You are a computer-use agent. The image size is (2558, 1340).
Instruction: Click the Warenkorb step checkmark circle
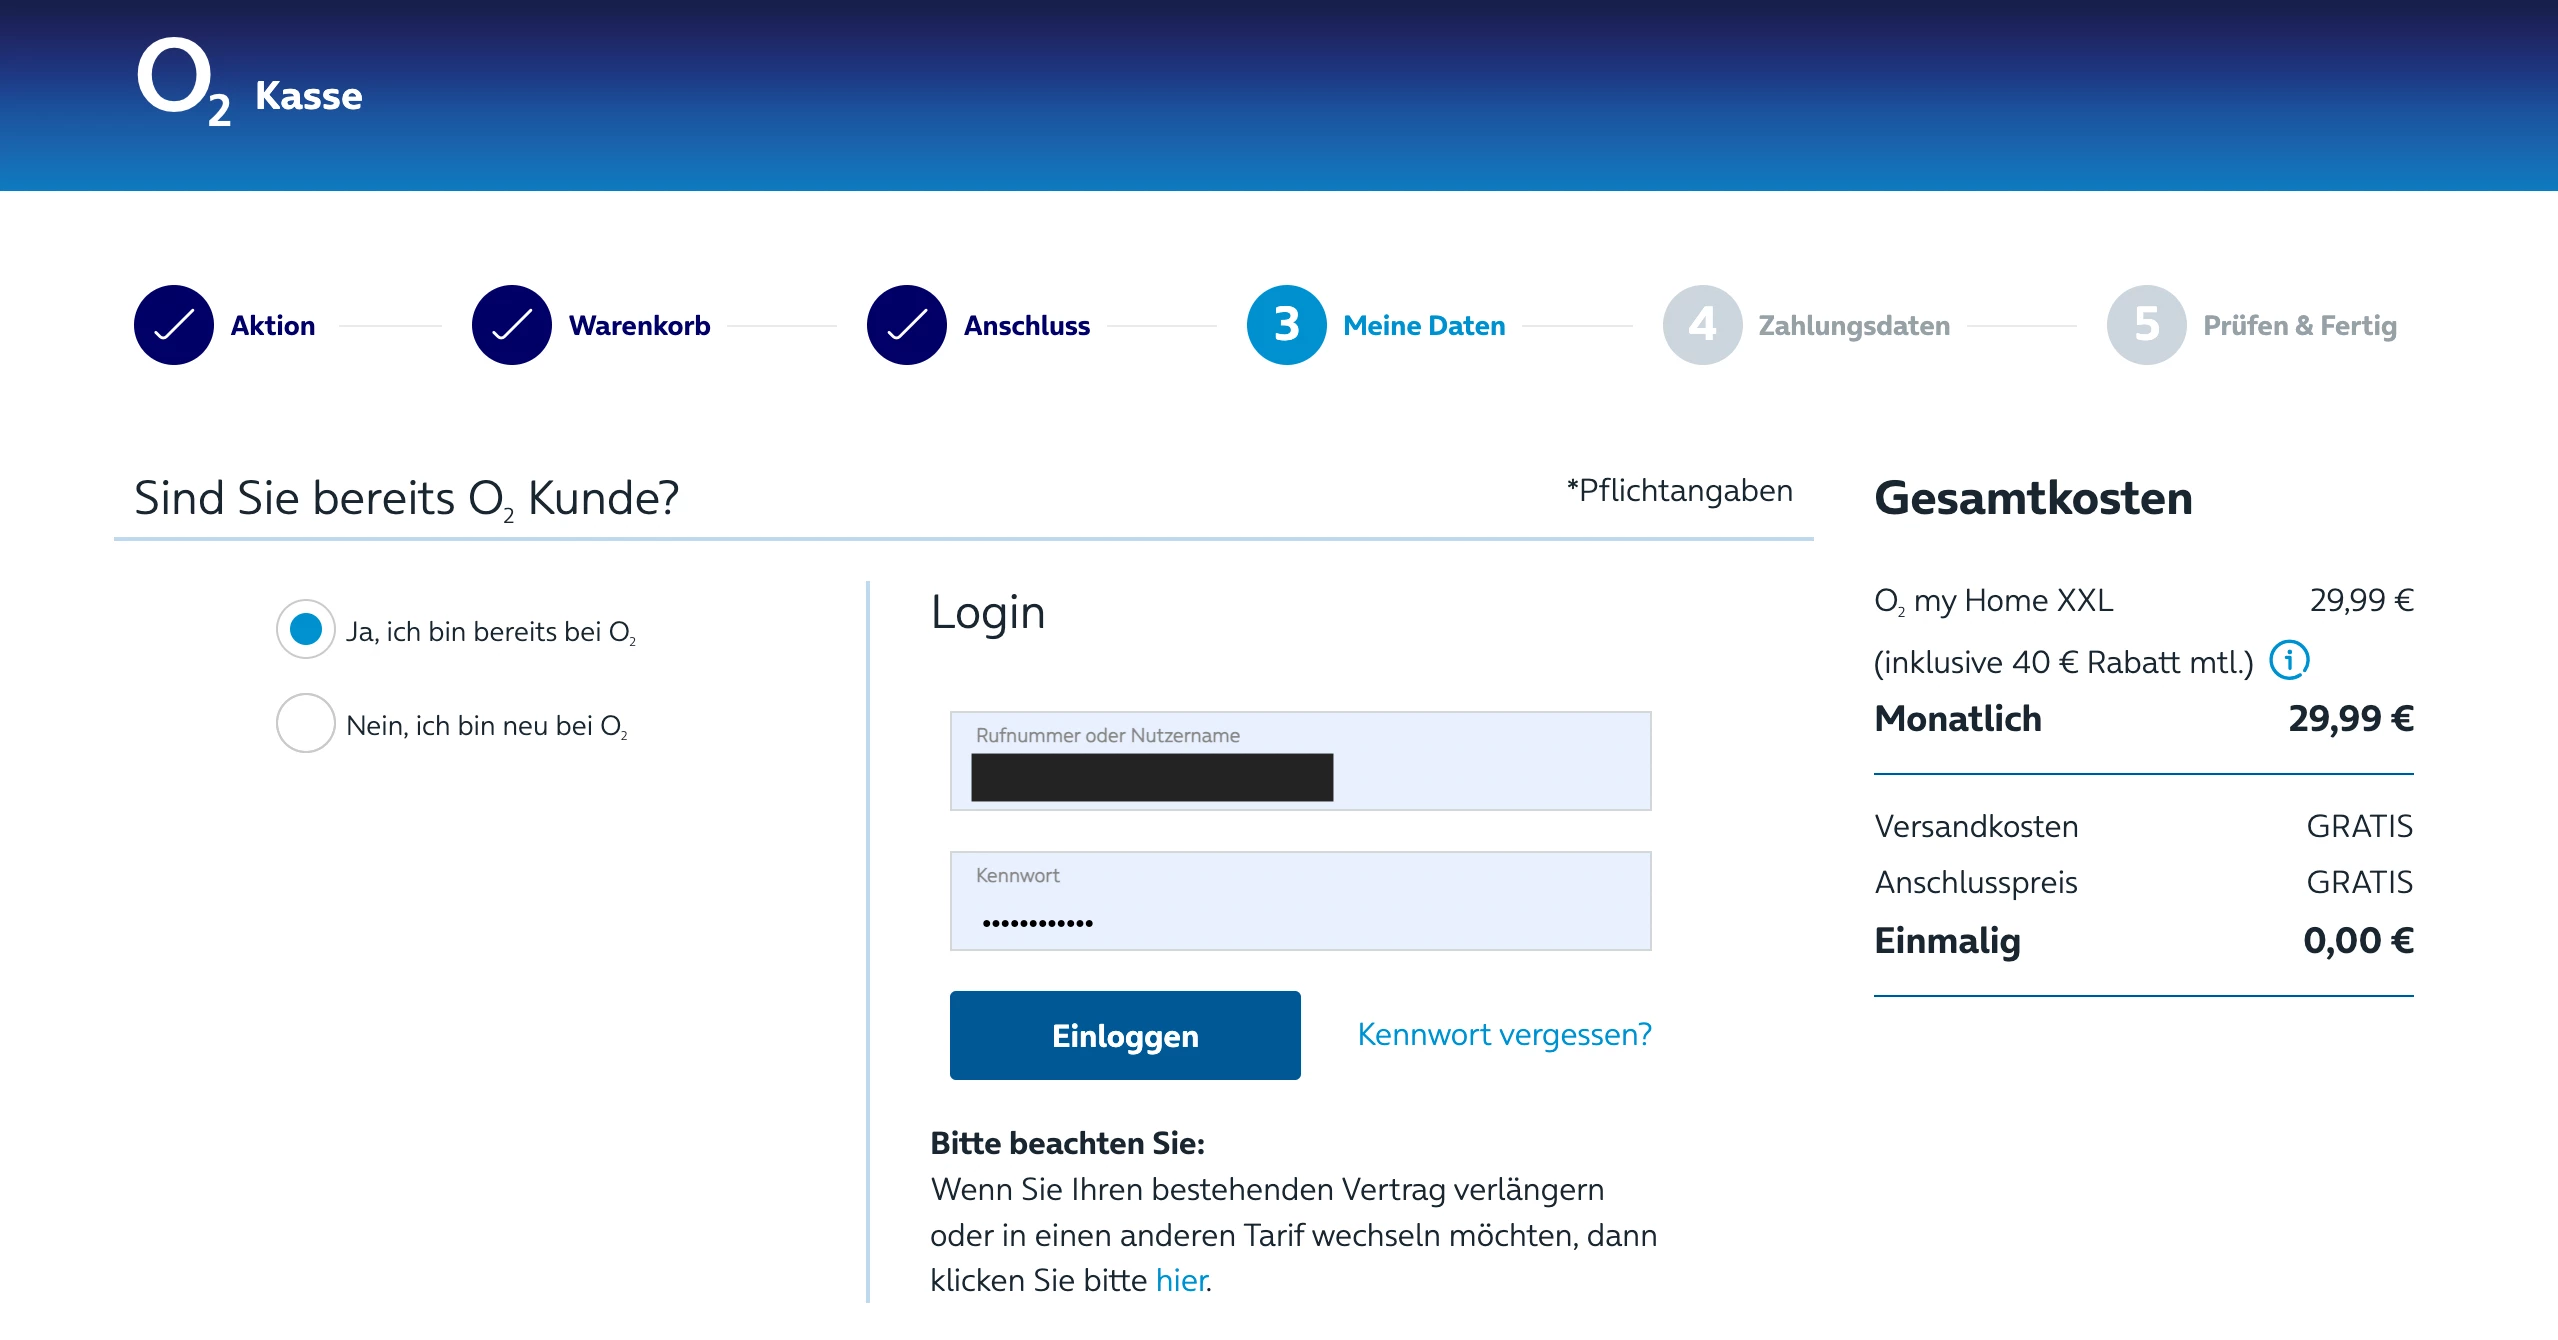(x=512, y=325)
